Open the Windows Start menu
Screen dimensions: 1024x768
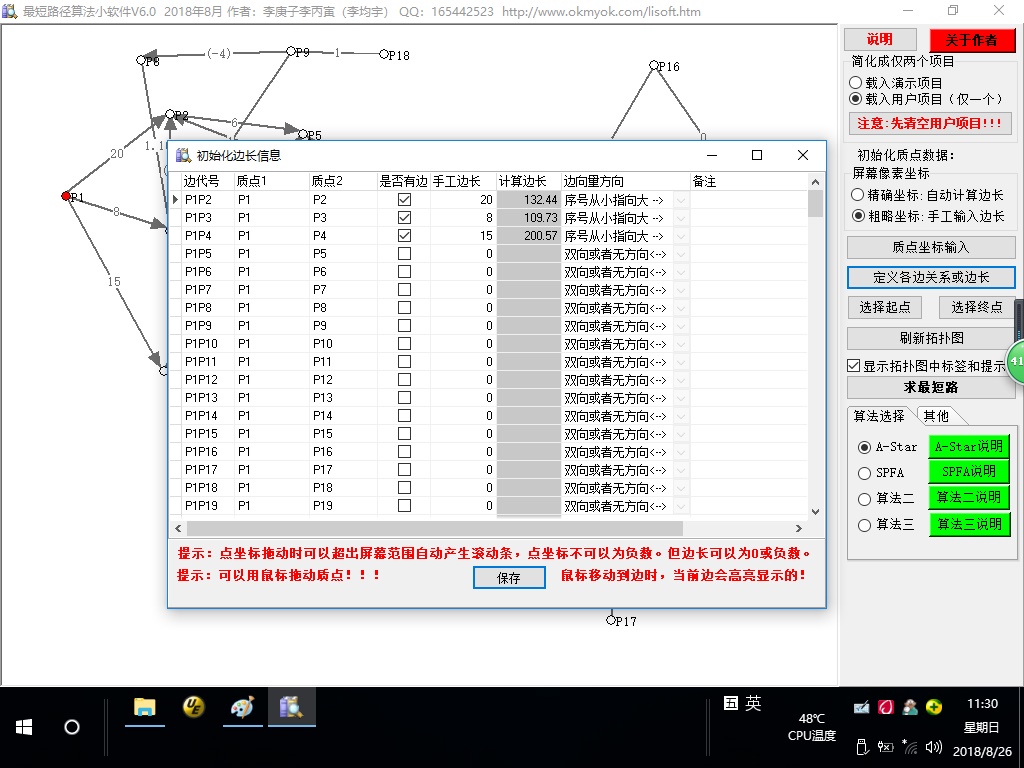point(24,727)
